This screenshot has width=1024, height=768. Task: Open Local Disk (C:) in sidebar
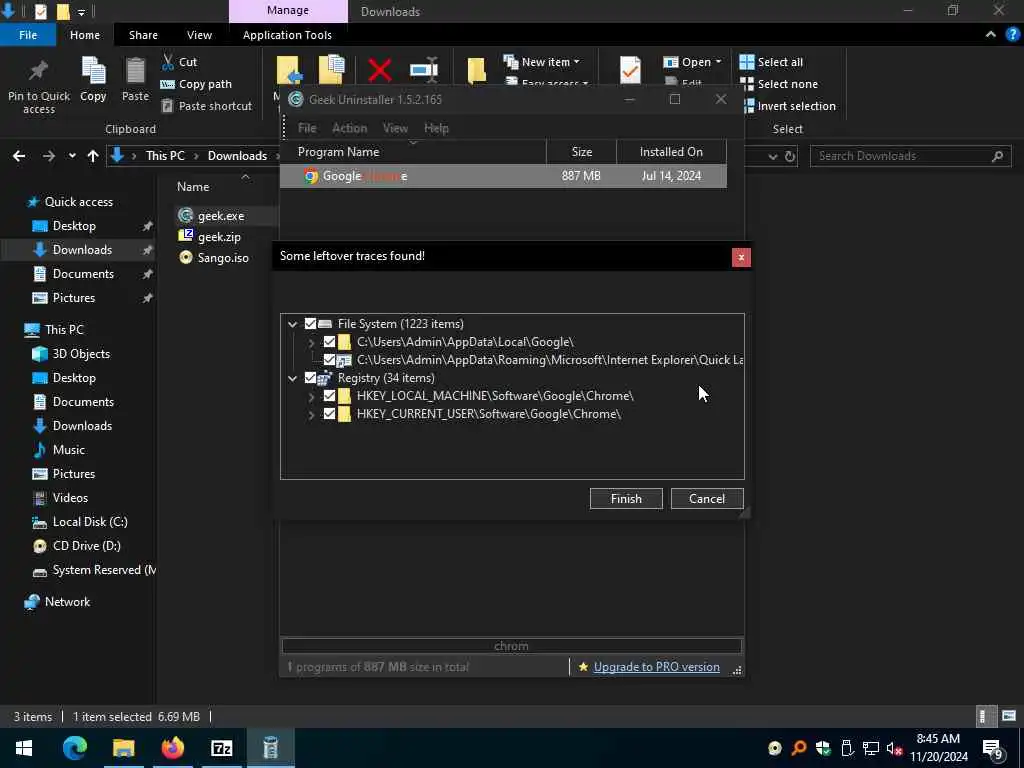click(81, 522)
